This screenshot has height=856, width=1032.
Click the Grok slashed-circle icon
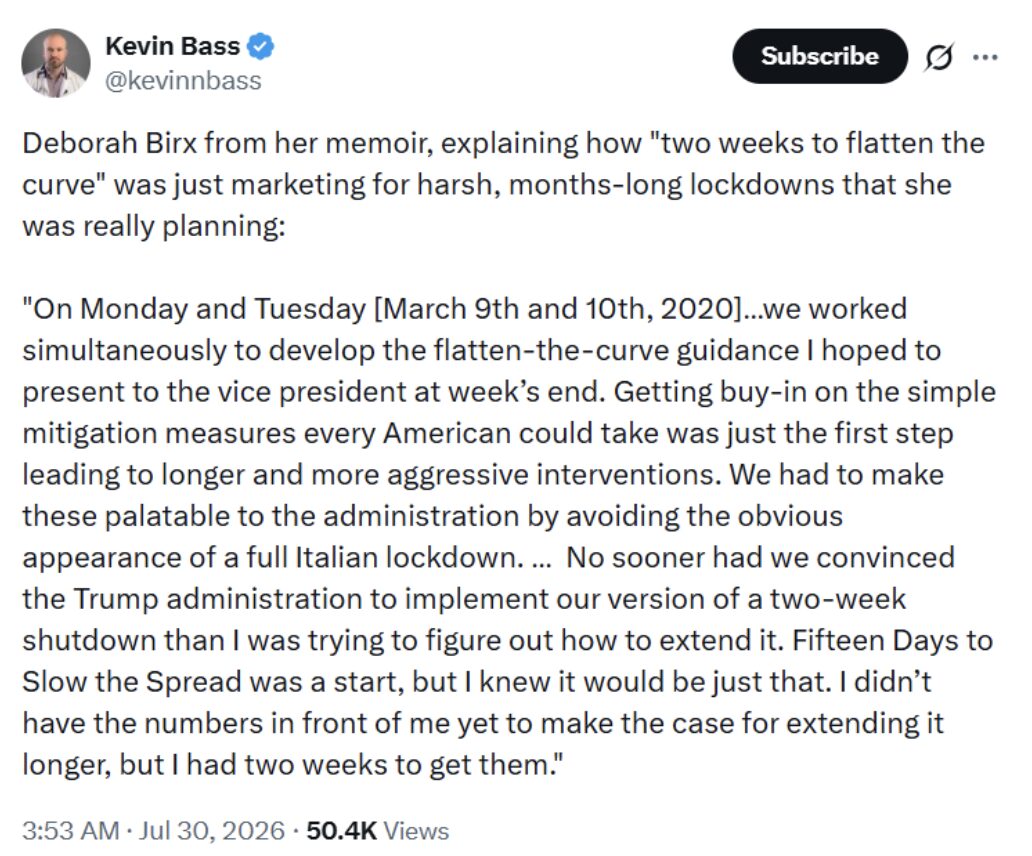(x=938, y=57)
